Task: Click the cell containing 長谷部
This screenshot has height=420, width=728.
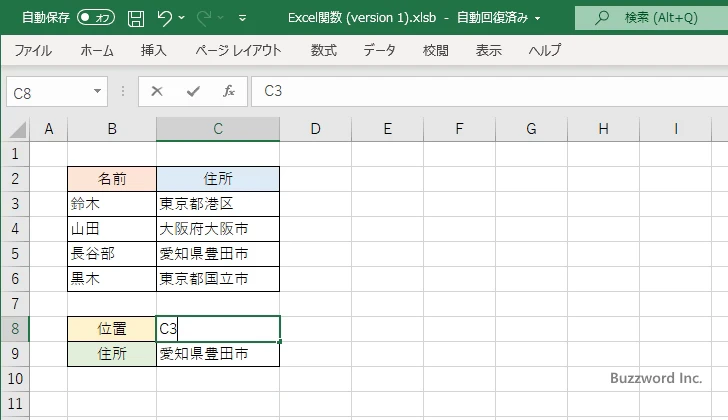Action: click(x=112, y=254)
